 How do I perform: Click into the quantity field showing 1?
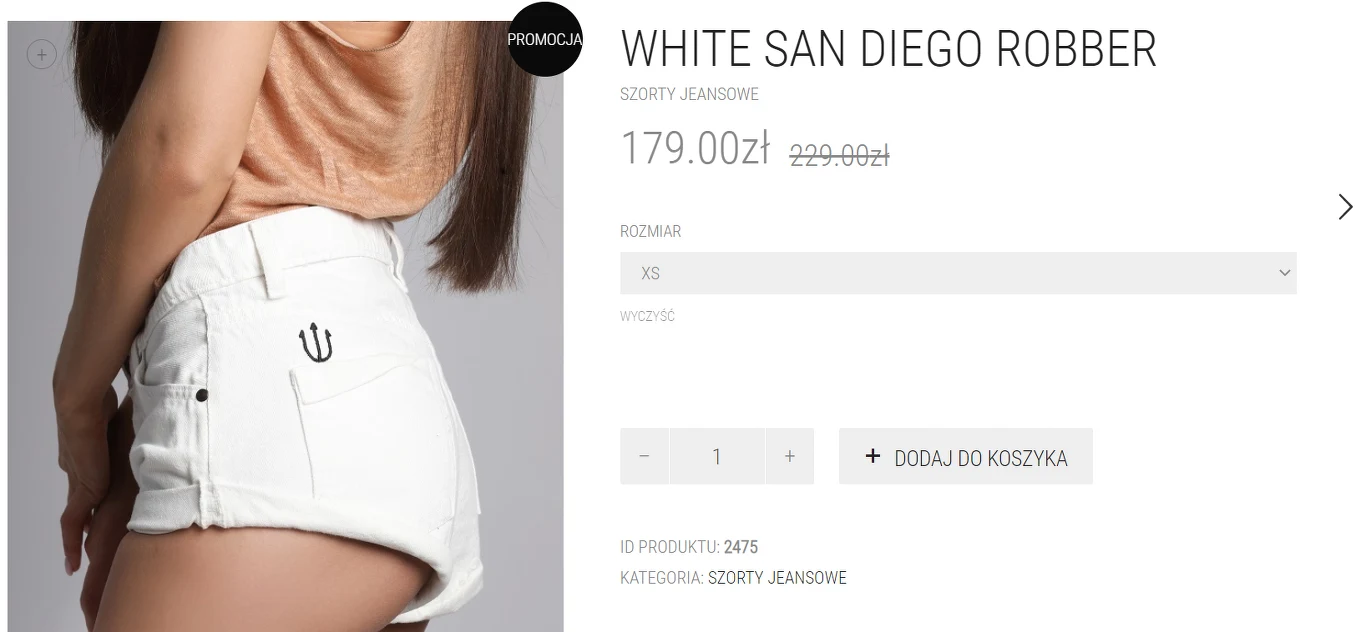pyautogui.click(x=717, y=456)
